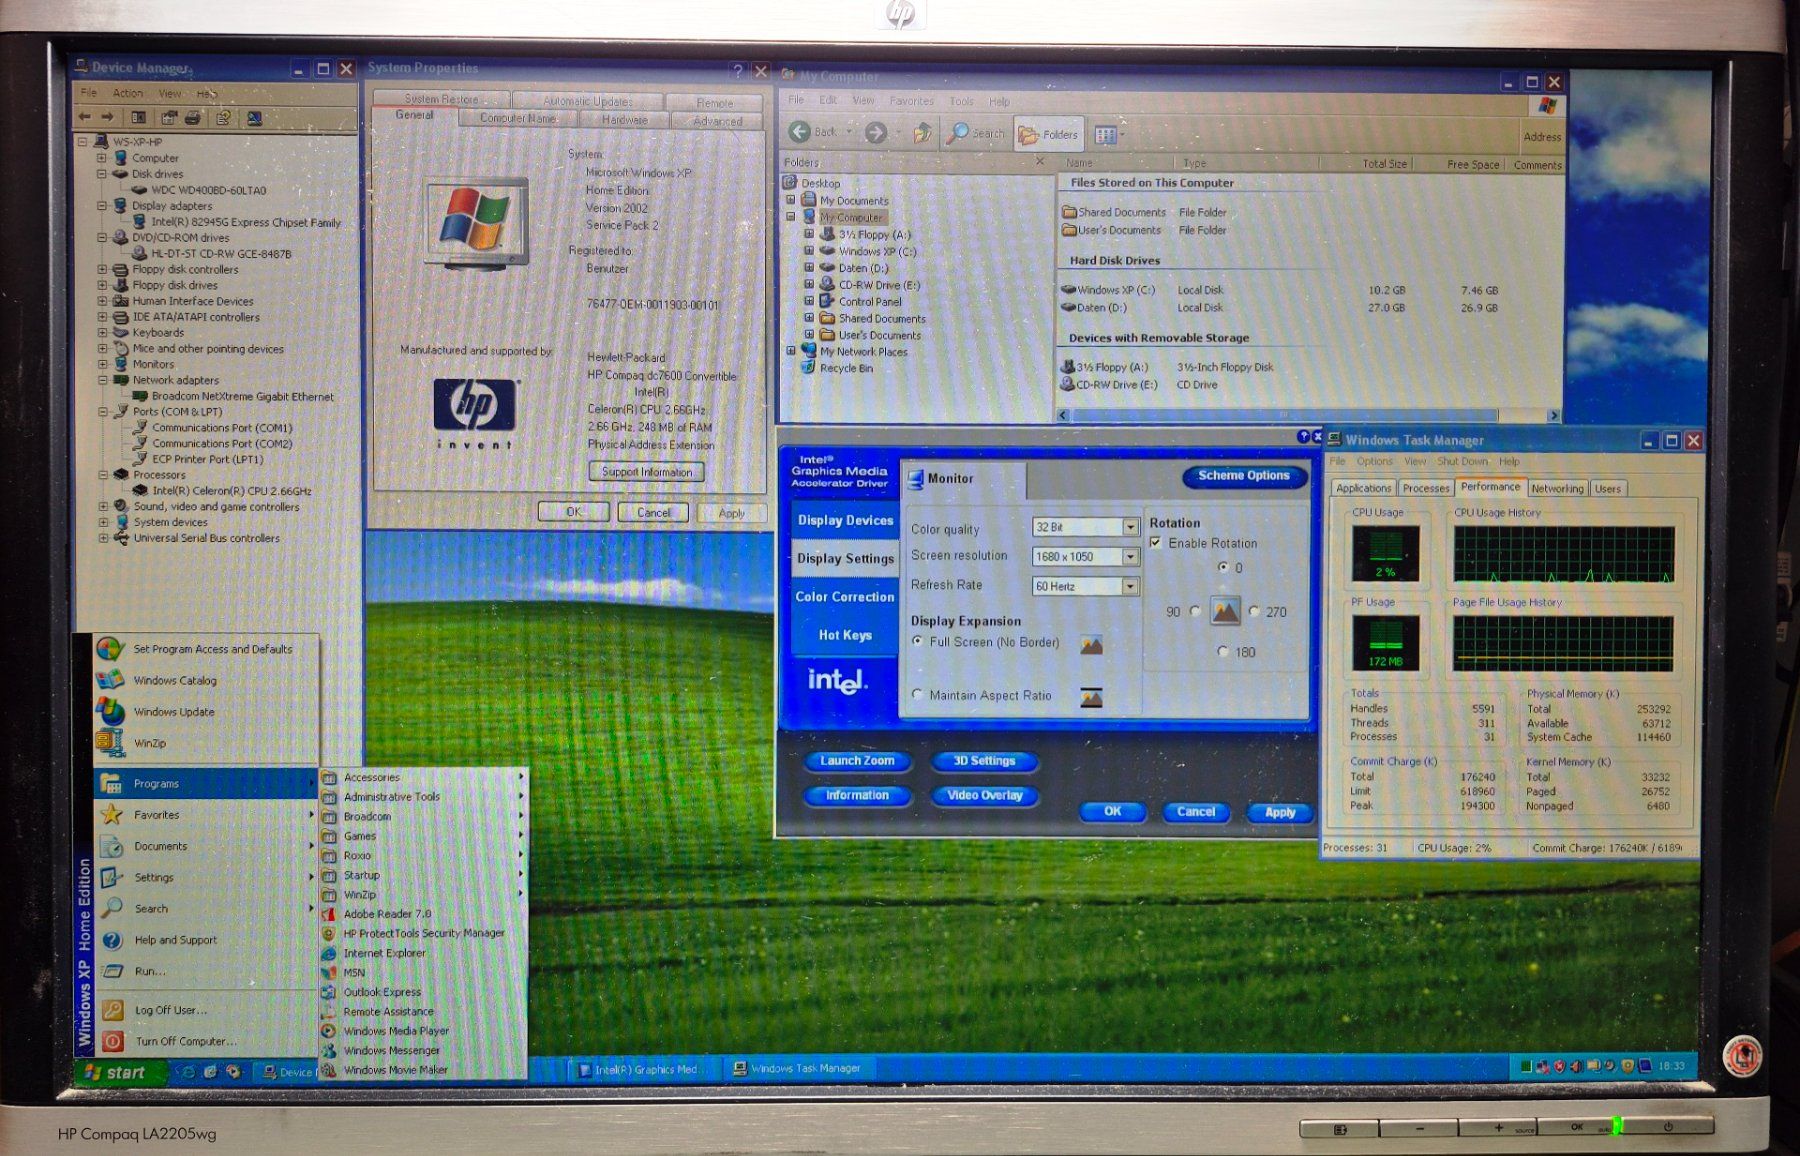This screenshot has height=1156, width=1800.
Task: Open Windows Media Player from Programs
Action: (x=396, y=1031)
